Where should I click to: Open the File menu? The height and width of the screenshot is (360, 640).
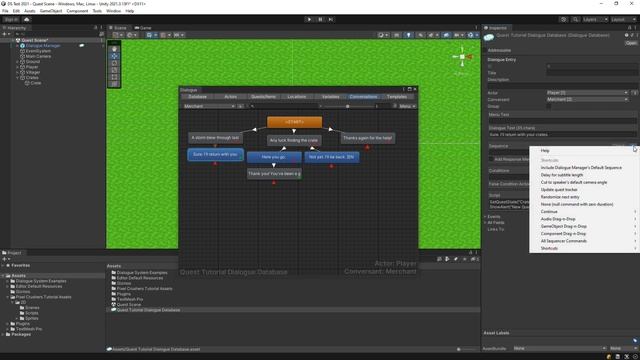click(x=5, y=11)
